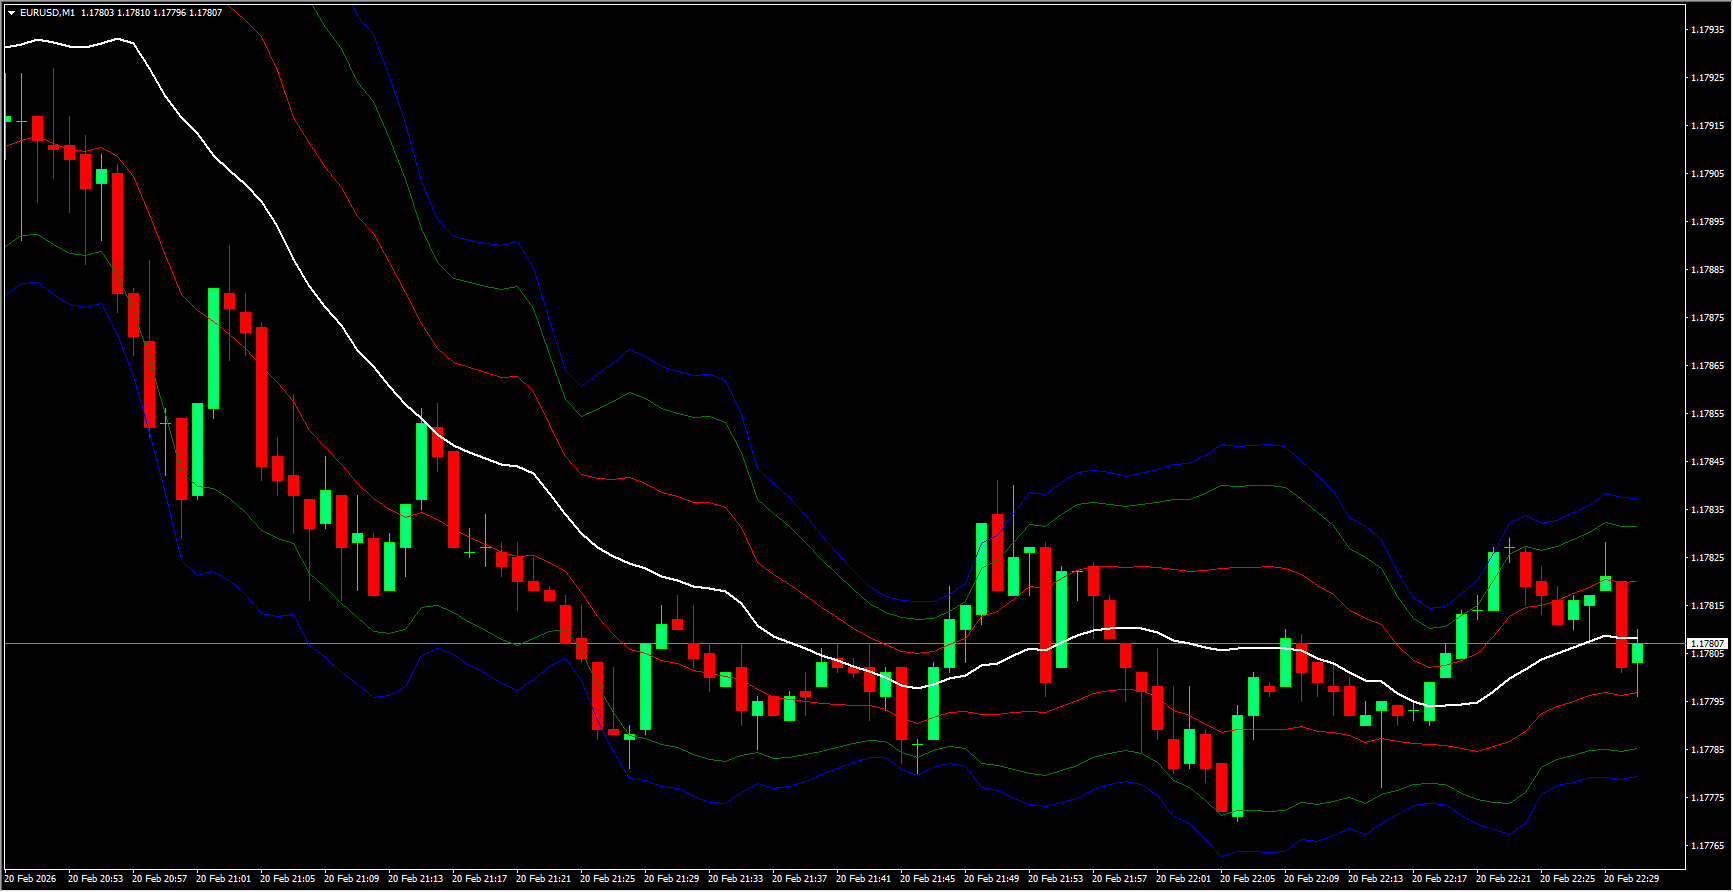Click the 20 Feb 2026 date label
1733x892 pixels.
click(30, 879)
